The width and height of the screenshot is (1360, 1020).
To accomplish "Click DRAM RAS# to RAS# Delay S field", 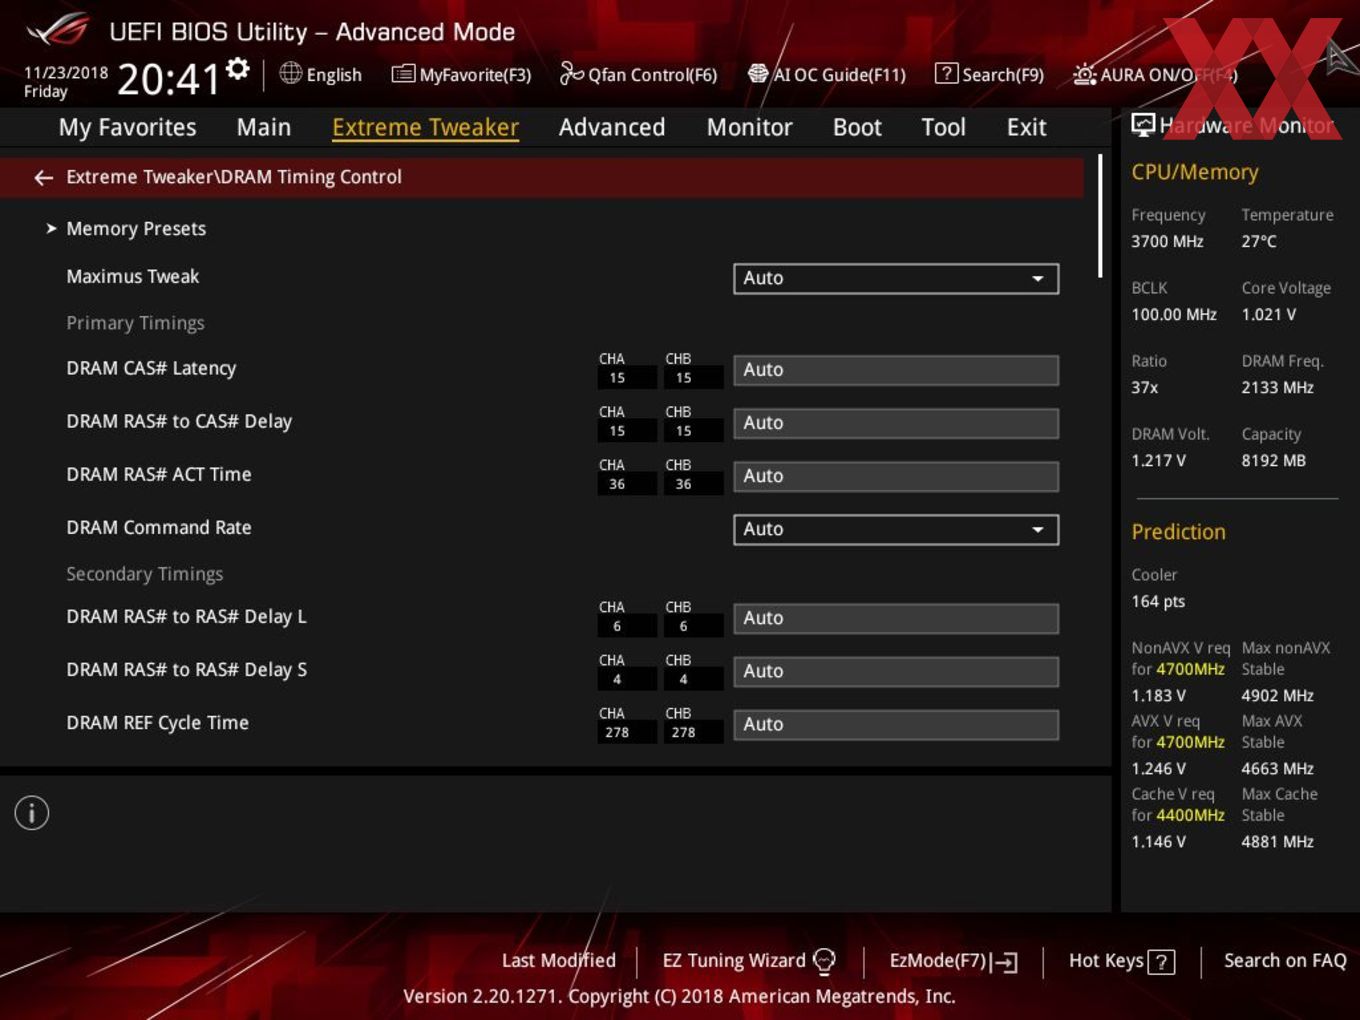I will coord(896,671).
